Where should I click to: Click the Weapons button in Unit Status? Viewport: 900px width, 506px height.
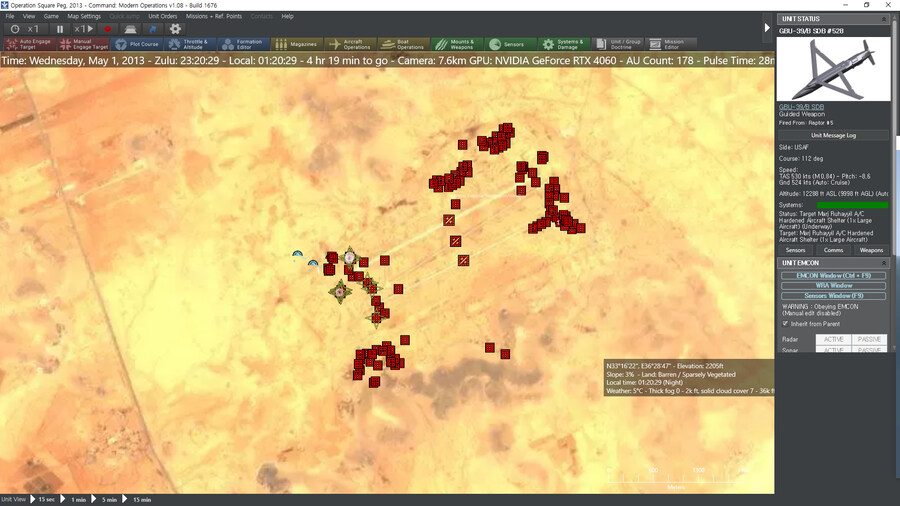871,250
